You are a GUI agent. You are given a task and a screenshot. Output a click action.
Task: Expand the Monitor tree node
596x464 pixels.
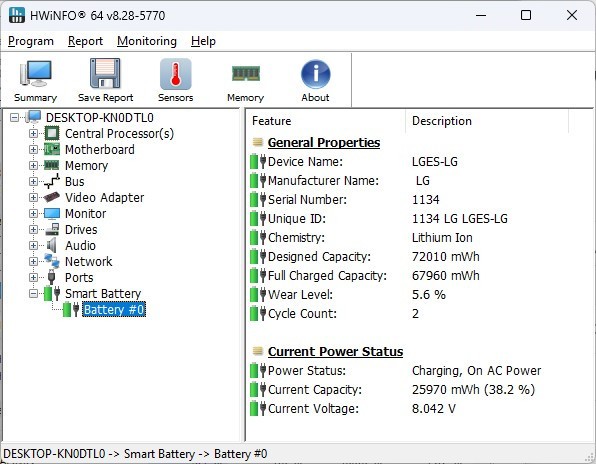pyautogui.click(x=33, y=213)
